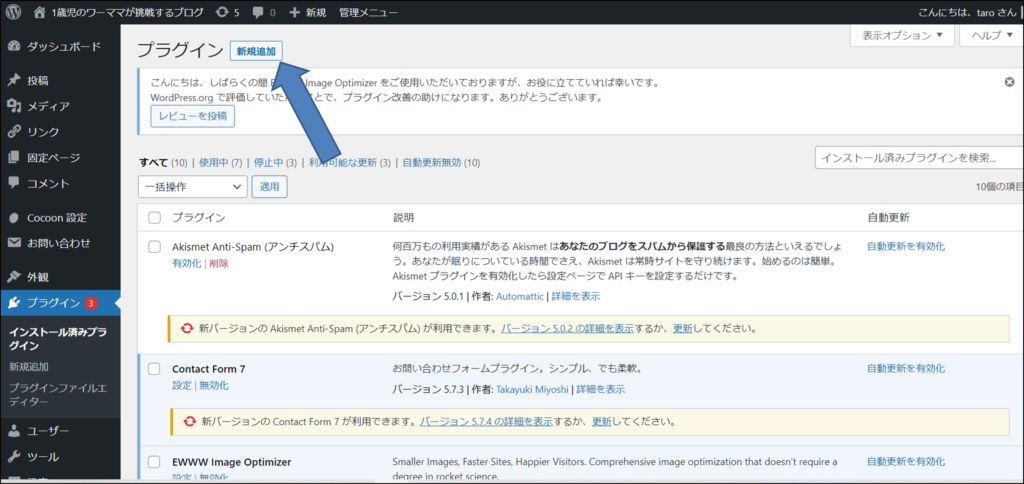This screenshot has width=1024, height=484.
Task: Click 設定 under Contact Form 7
Action: pyautogui.click(x=182, y=385)
